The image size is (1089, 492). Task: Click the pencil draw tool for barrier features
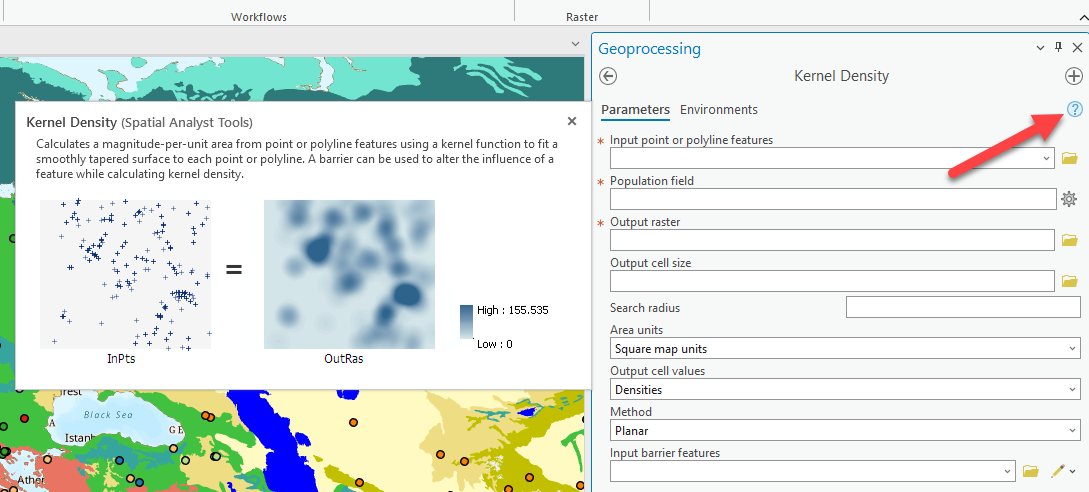(1057, 471)
